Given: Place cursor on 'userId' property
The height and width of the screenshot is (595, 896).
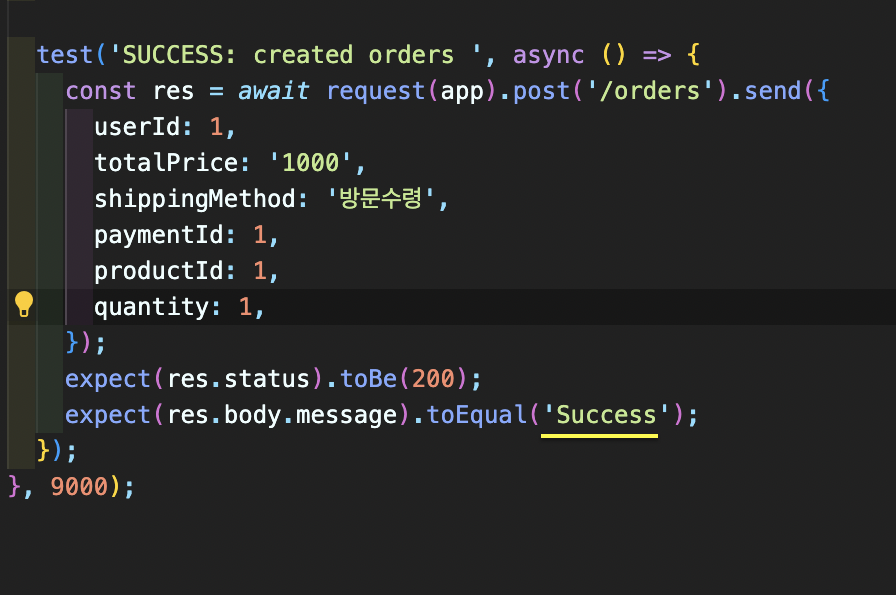Looking at the screenshot, I should pyautogui.click(x=137, y=127).
